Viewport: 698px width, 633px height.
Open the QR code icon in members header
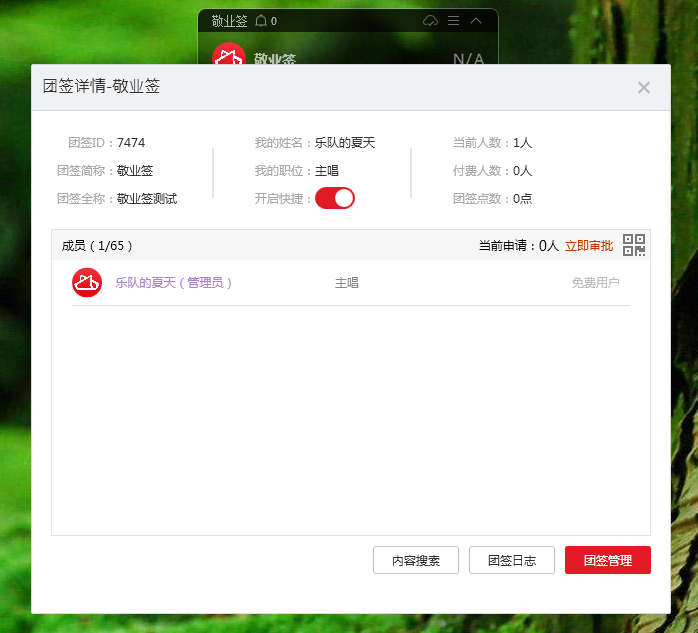coord(634,245)
